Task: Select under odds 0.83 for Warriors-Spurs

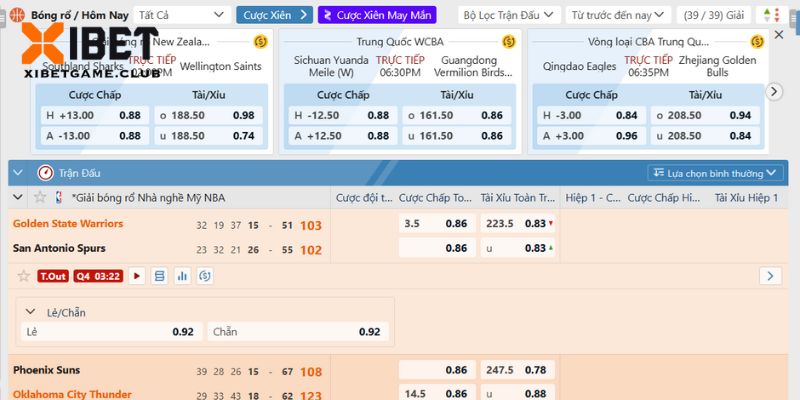Action: (517, 247)
